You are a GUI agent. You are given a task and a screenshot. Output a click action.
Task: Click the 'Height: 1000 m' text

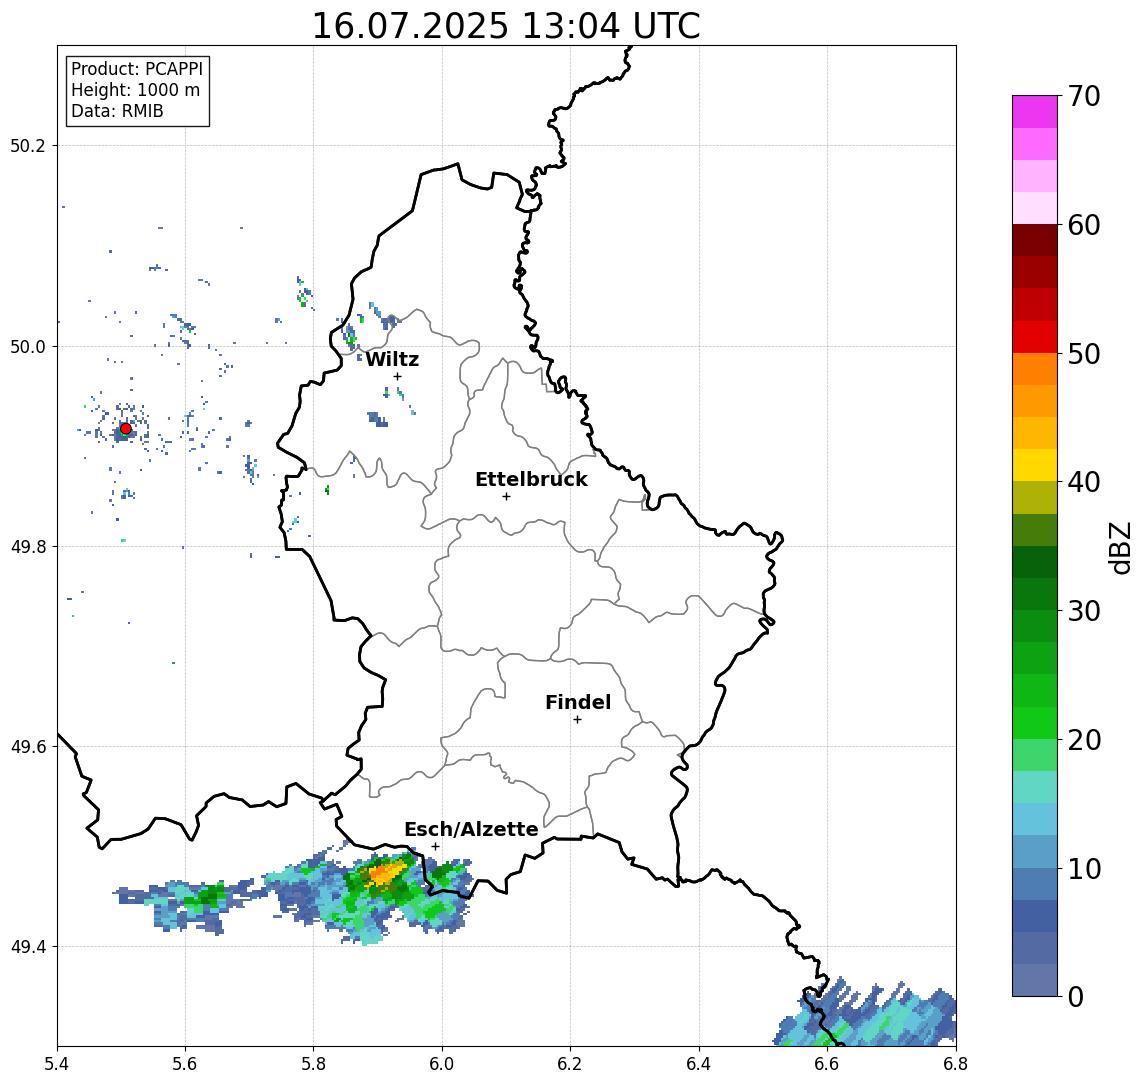(x=135, y=90)
